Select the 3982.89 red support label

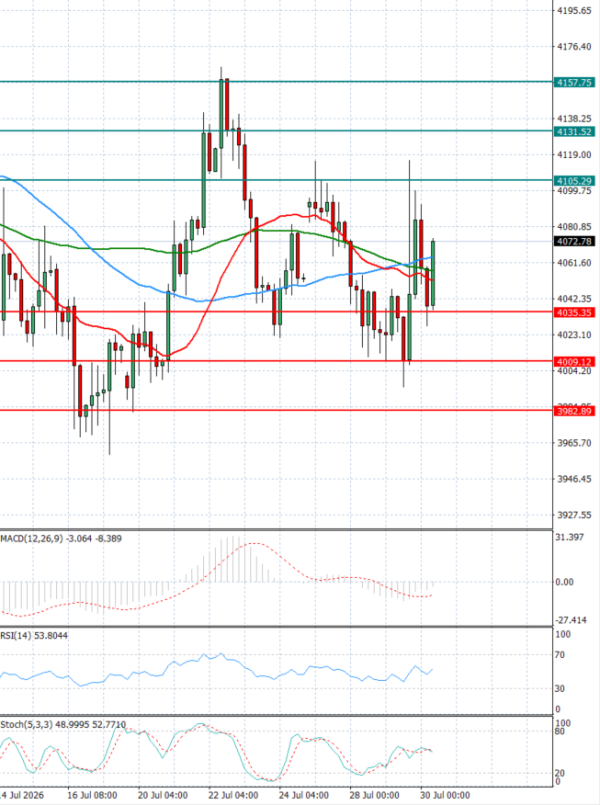574,411
